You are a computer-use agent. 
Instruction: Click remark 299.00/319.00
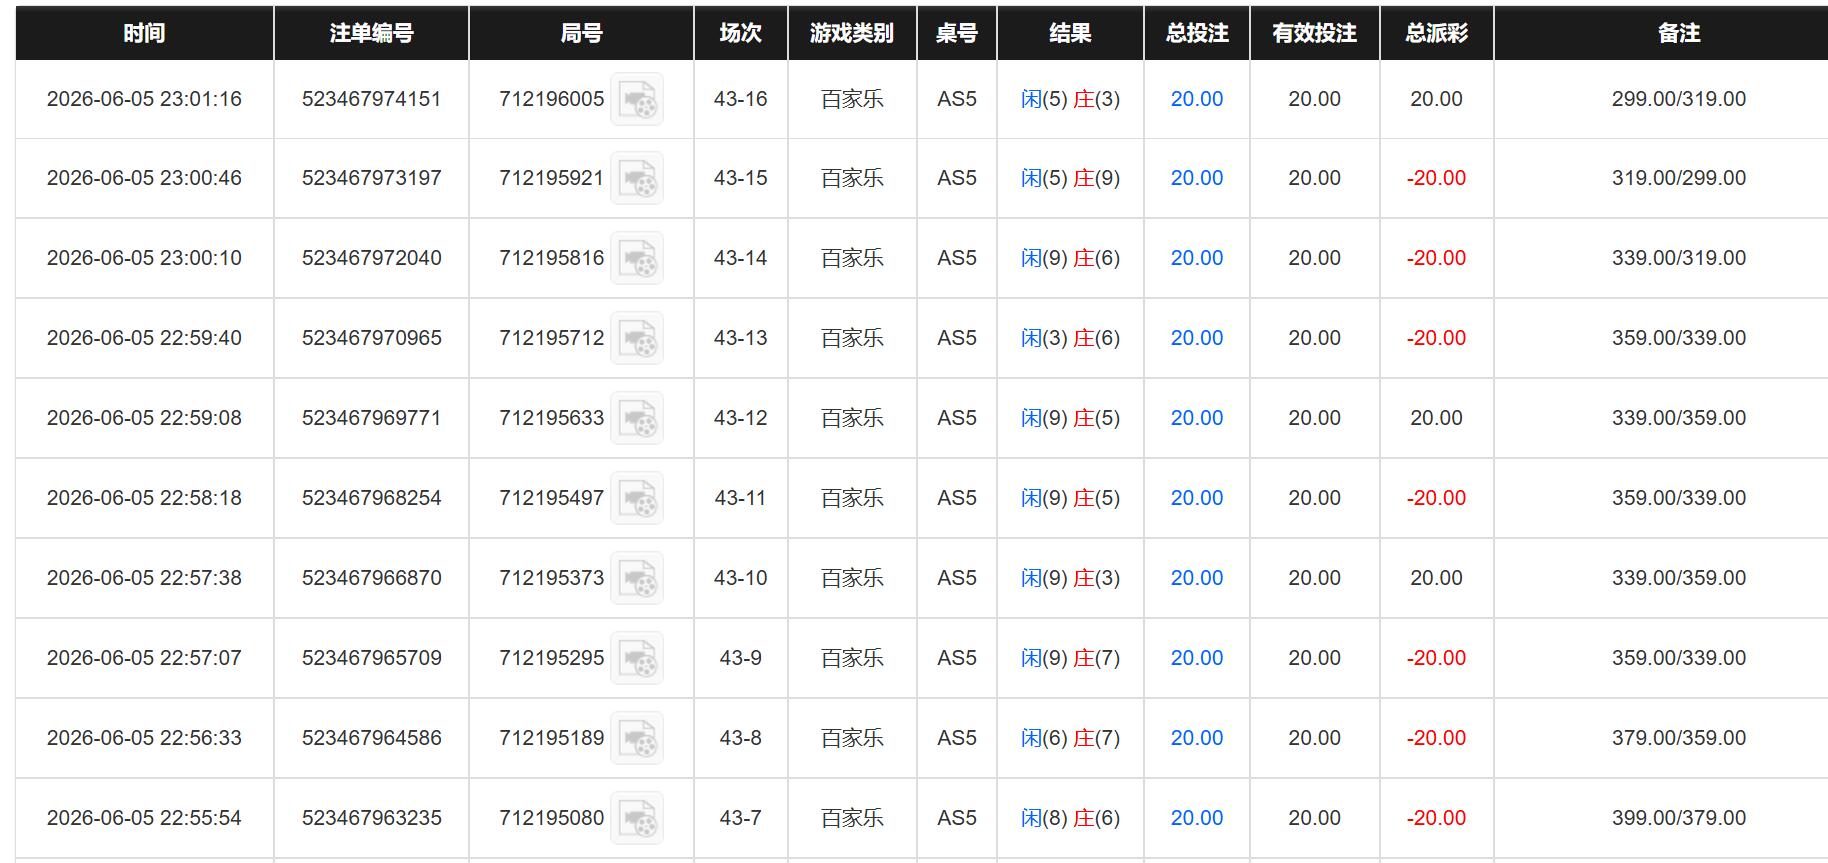1679,99
